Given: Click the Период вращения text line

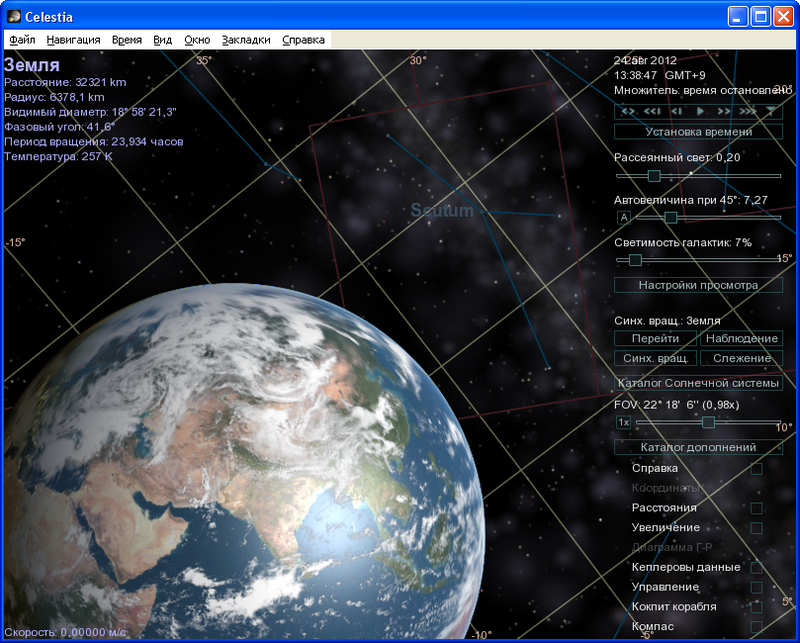Looking at the screenshot, I should (x=94, y=141).
